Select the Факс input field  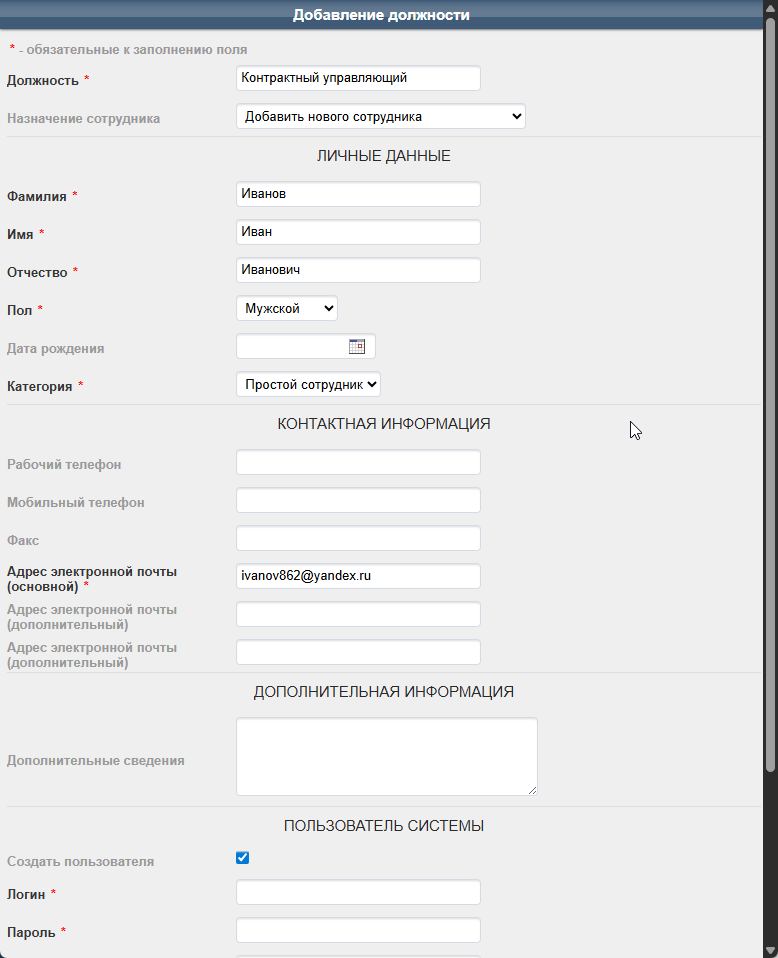pyautogui.click(x=358, y=539)
